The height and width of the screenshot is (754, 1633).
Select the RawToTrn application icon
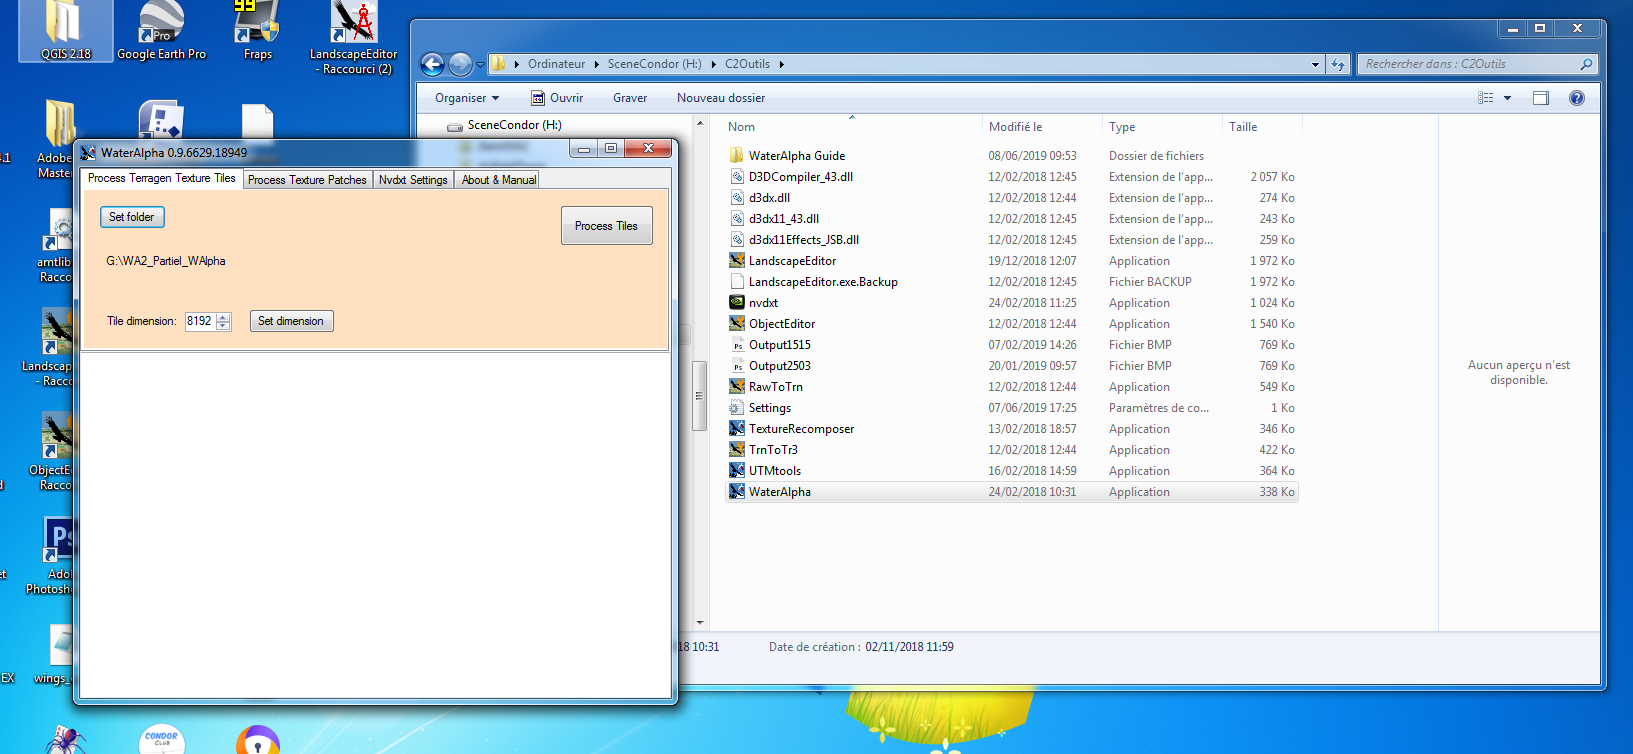737,387
